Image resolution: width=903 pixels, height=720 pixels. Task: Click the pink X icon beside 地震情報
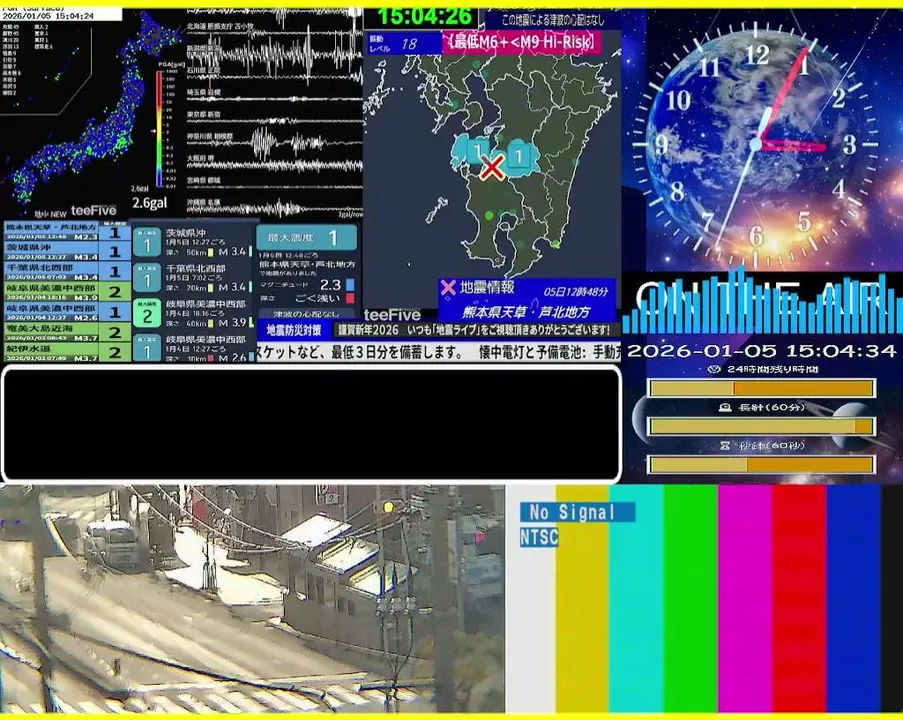pos(448,287)
